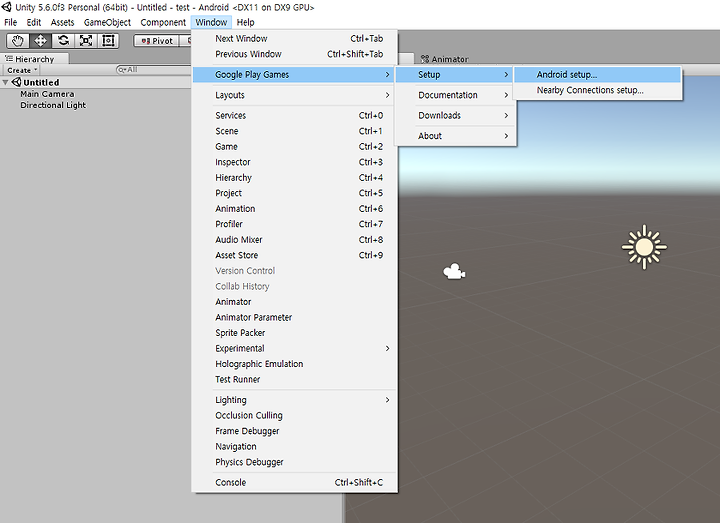Select the Move tool in toolbar
This screenshot has height=523, width=720.
[x=40, y=41]
